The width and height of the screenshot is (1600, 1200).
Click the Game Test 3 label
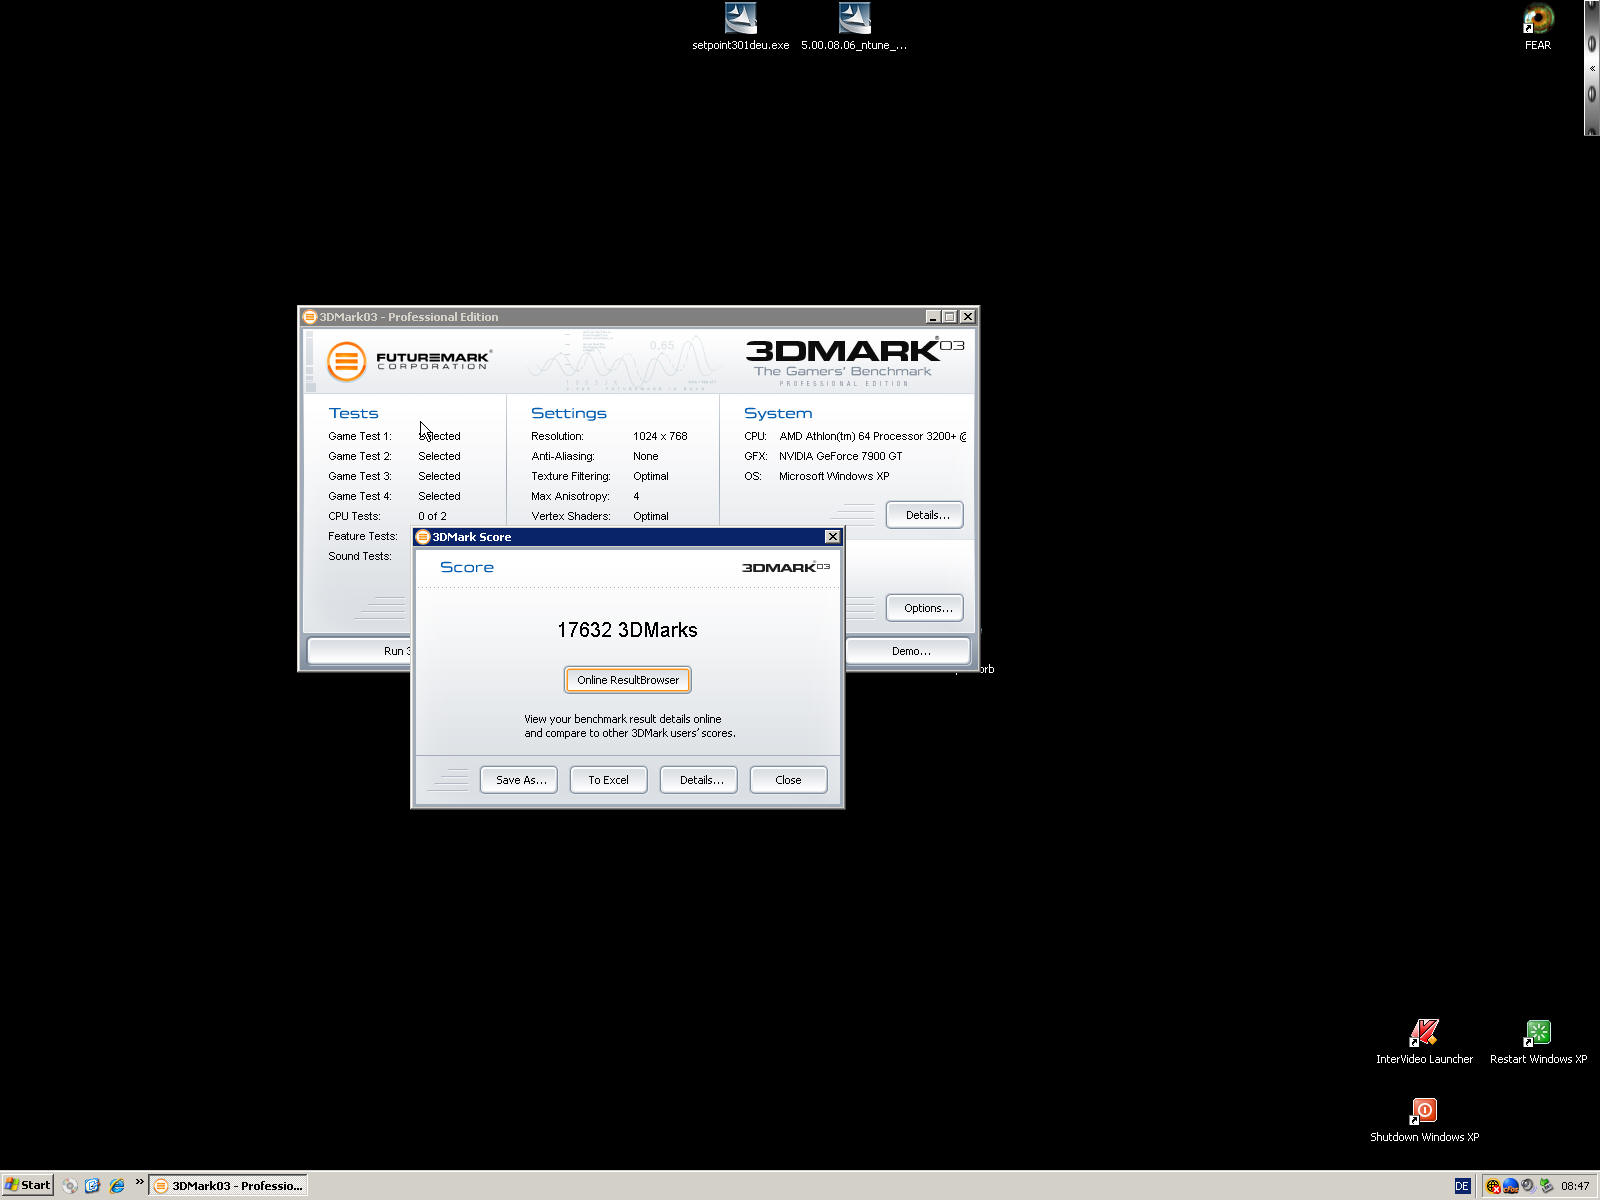pos(360,476)
